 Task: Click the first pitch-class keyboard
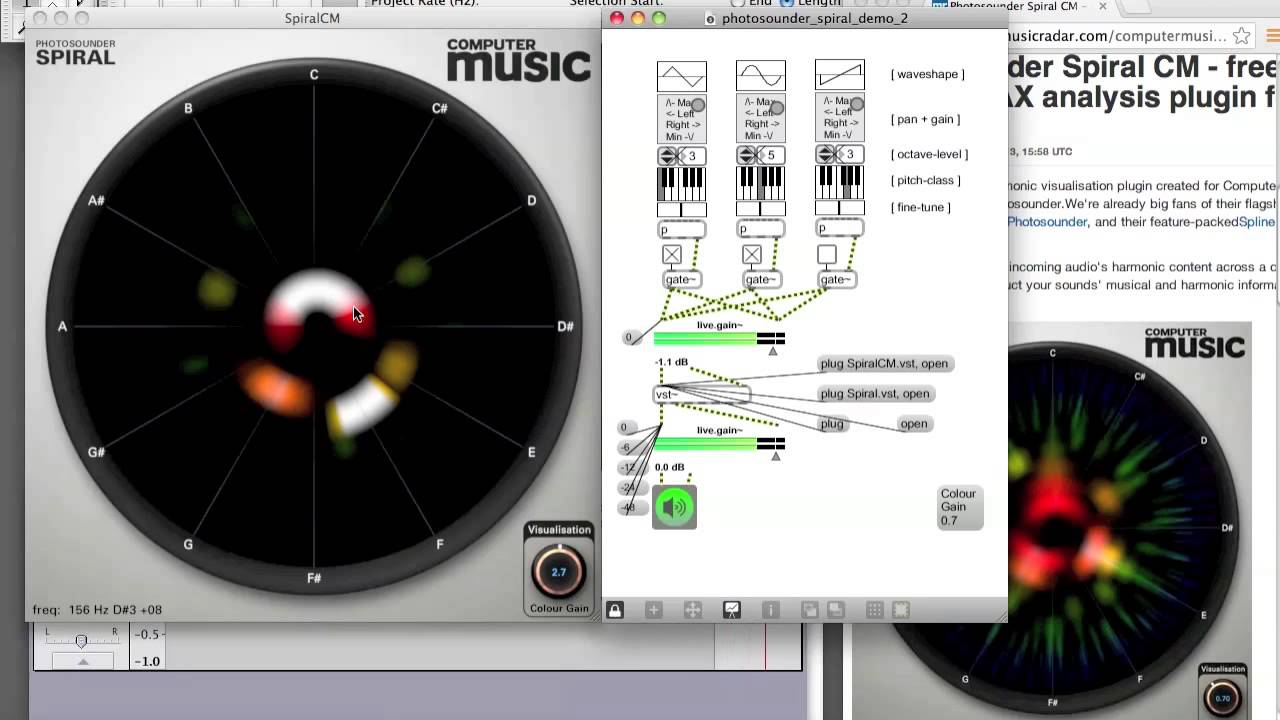tap(681, 183)
